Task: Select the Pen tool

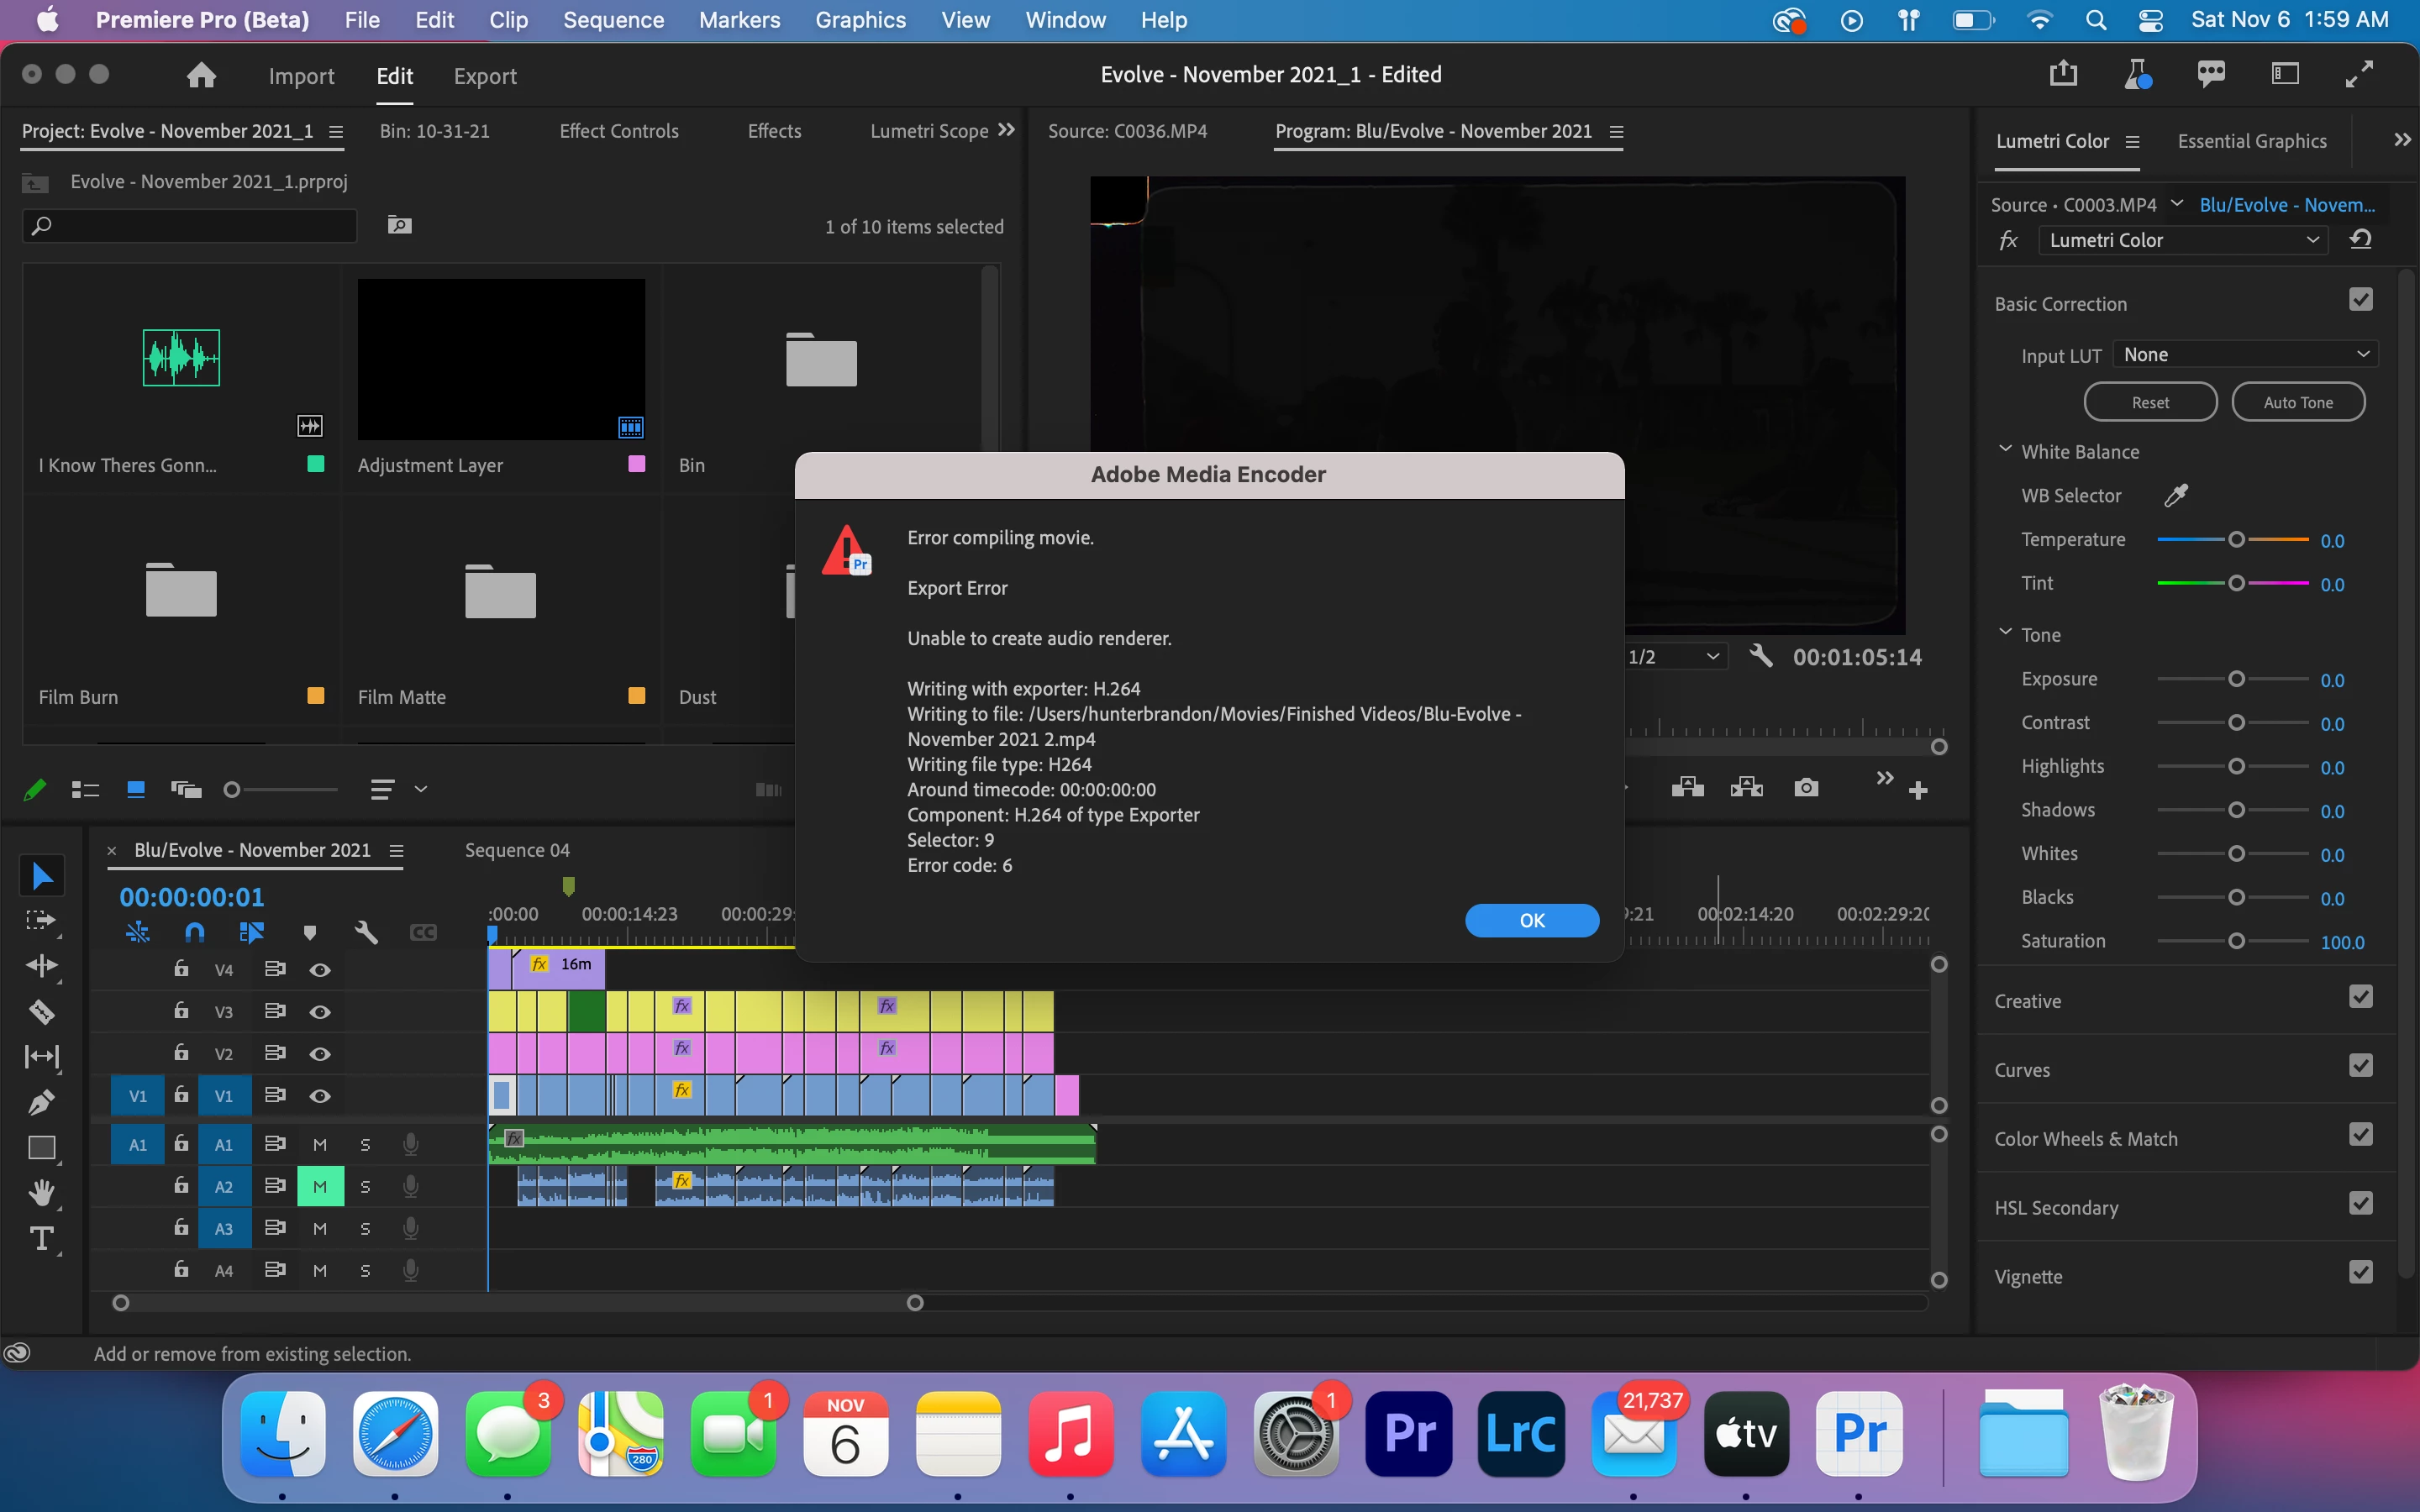Action: 41,1102
